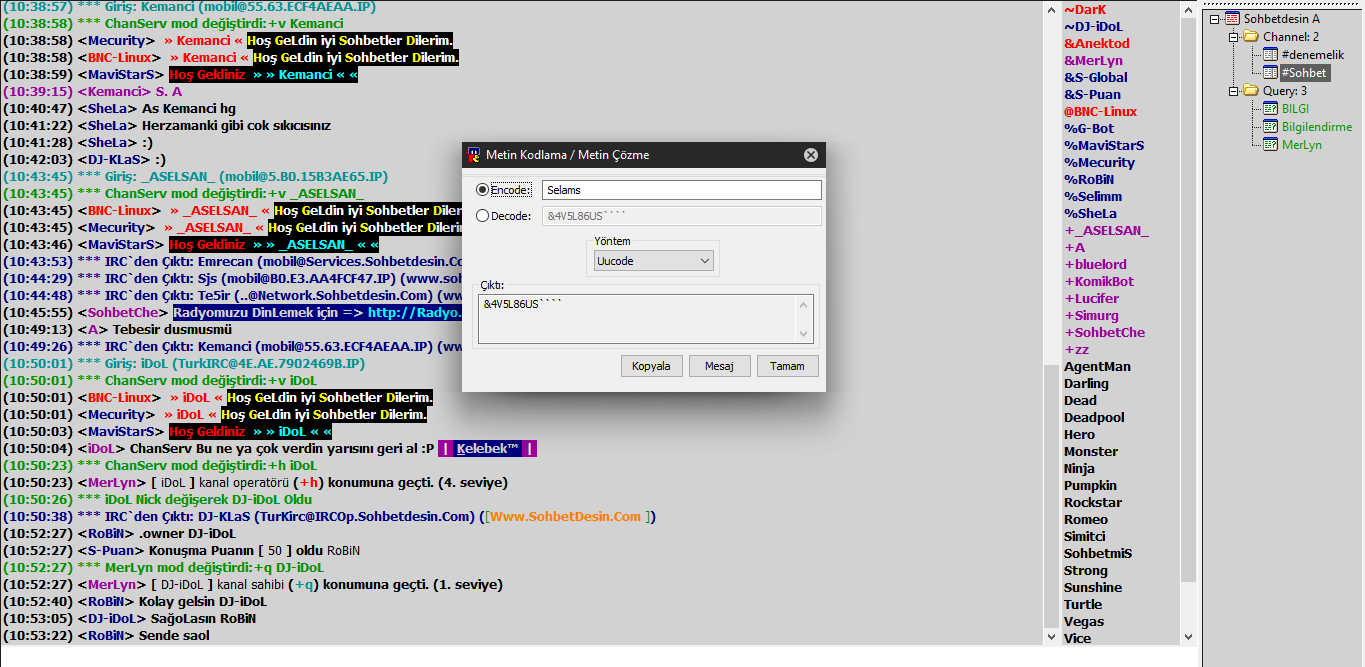Click the chat window scrollbar up arrow
Screen dimensions: 1365x667
pyautogui.click(x=1051, y=9)
